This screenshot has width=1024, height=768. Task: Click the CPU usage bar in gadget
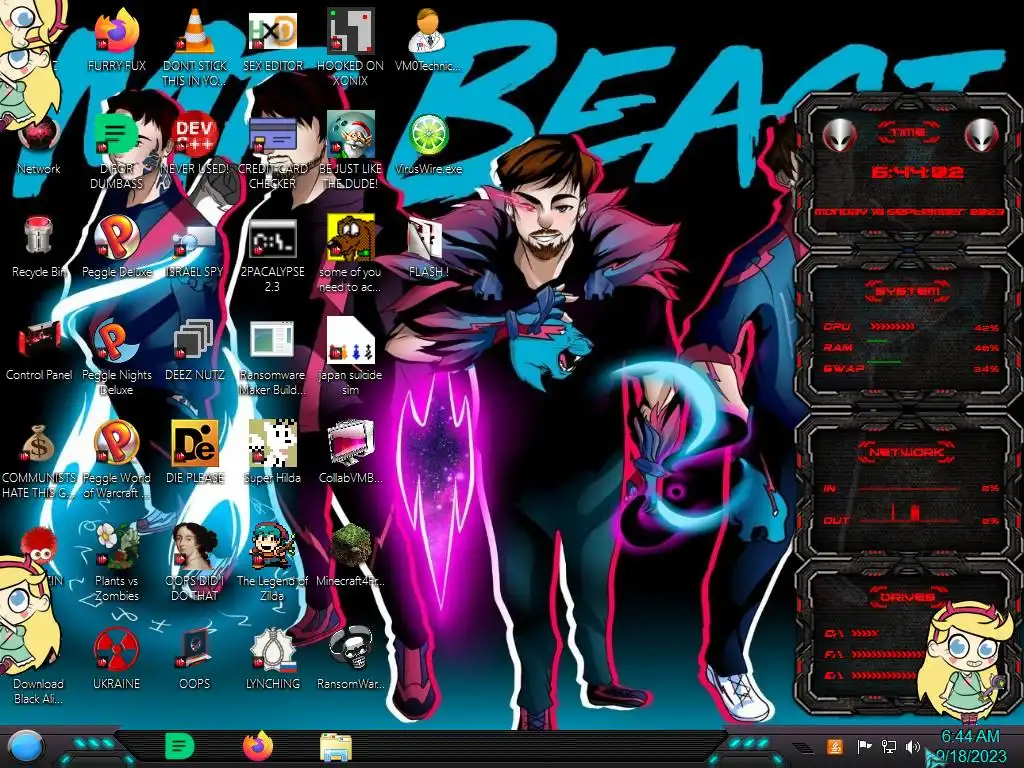(892, 327)
